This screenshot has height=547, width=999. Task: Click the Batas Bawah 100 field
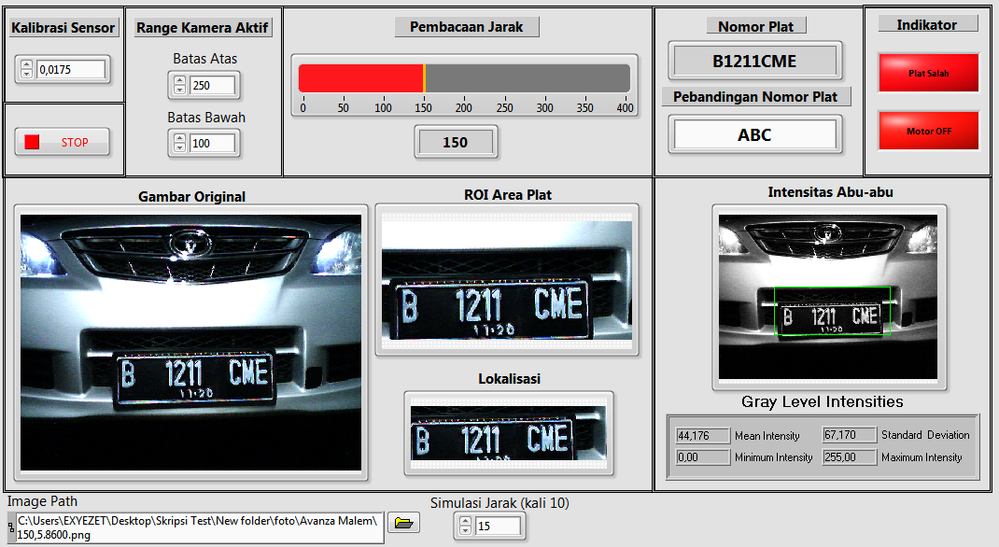pos(212,143)
